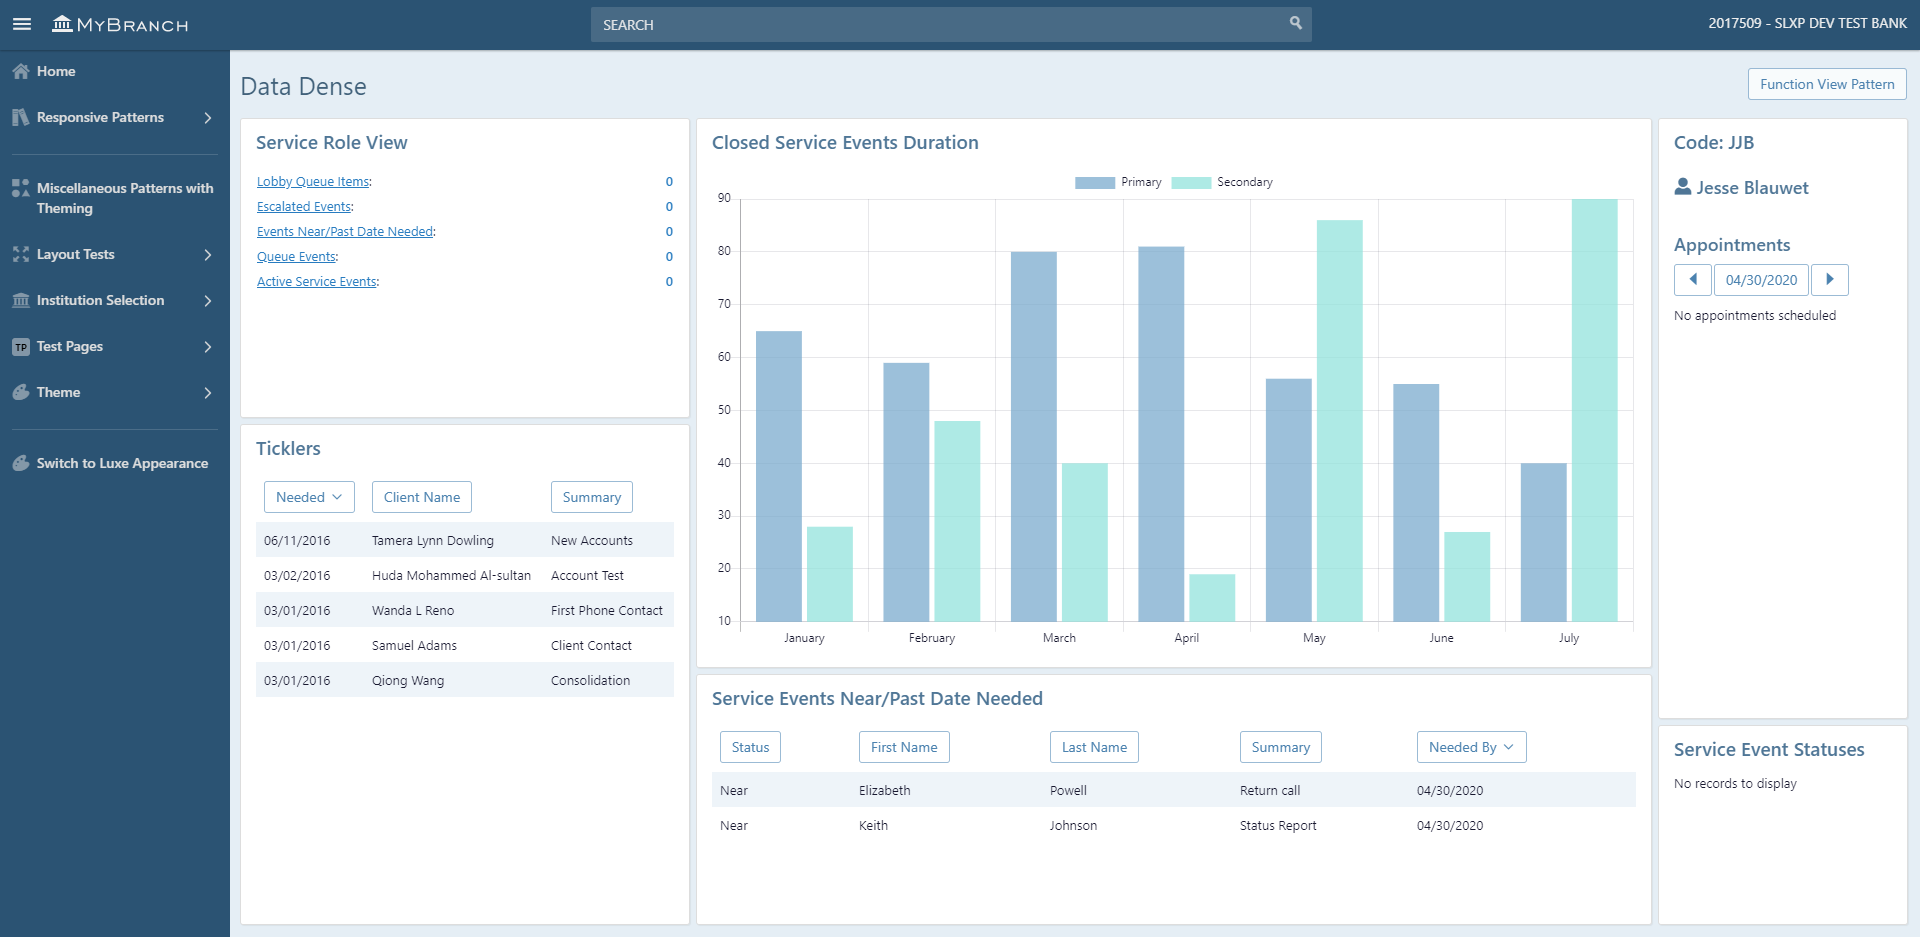
Task: Click the search magnifier icon
Action: pyautogui.click(x=1295, y=23)
